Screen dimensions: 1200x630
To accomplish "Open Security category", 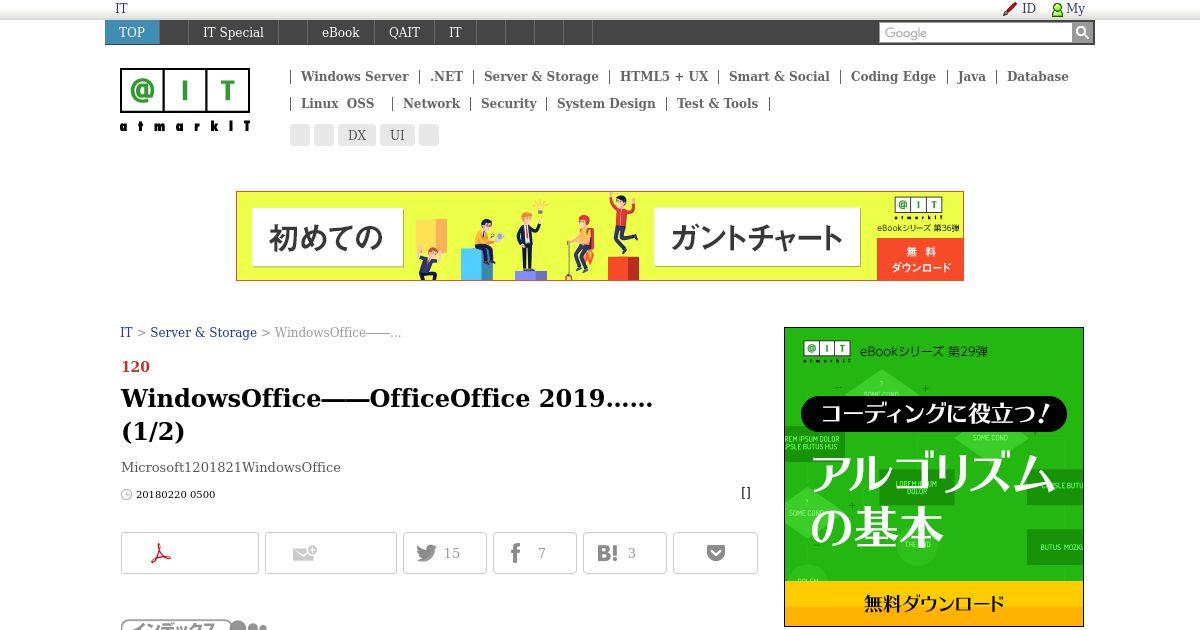I will pyautogui.click(x=508, y=103).
